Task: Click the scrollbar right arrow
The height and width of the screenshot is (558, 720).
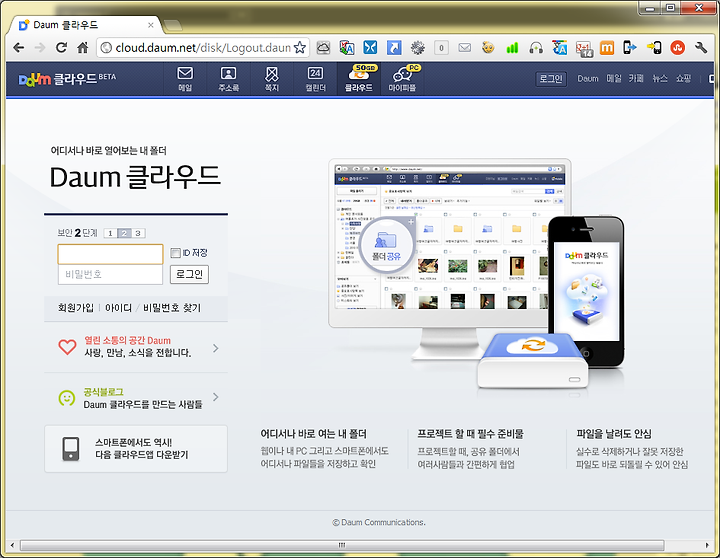Action: click(707, 545)
